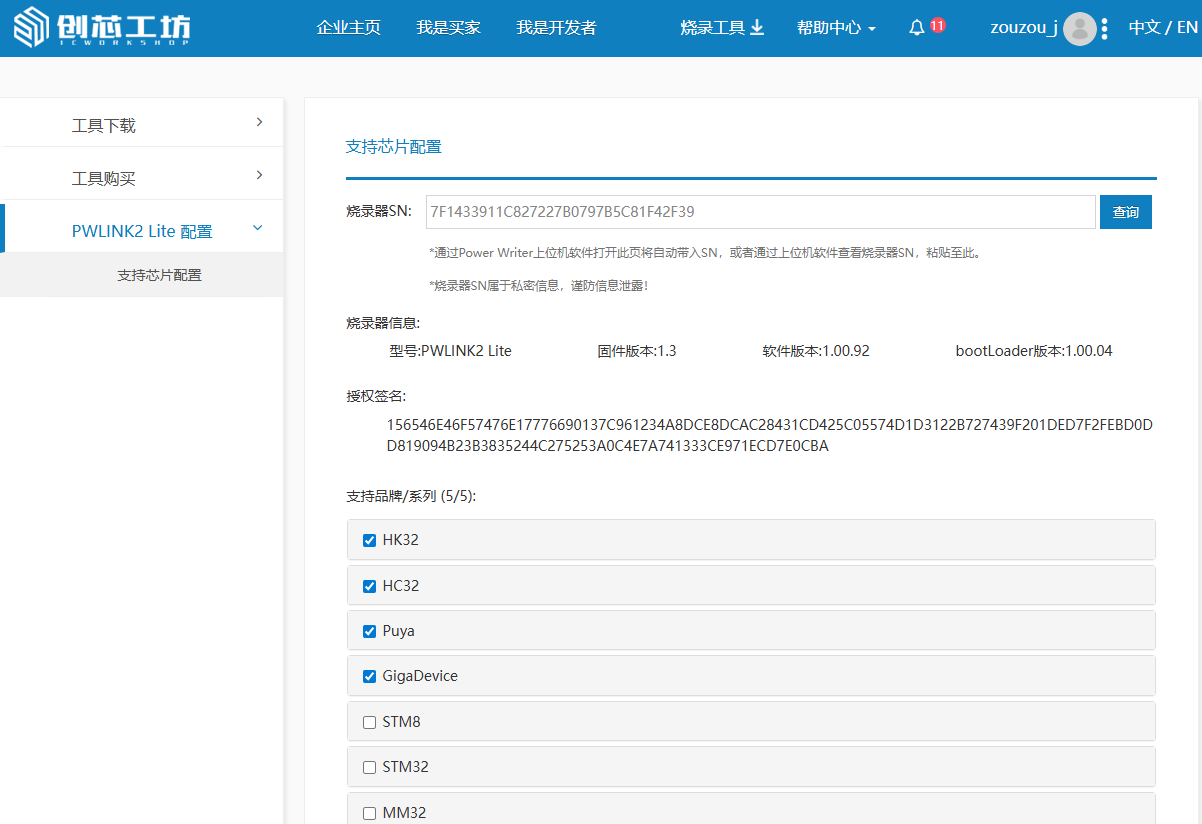Open the 我是开发者 navigation item
1202x824 pixels.
click(x=556, y=28)
